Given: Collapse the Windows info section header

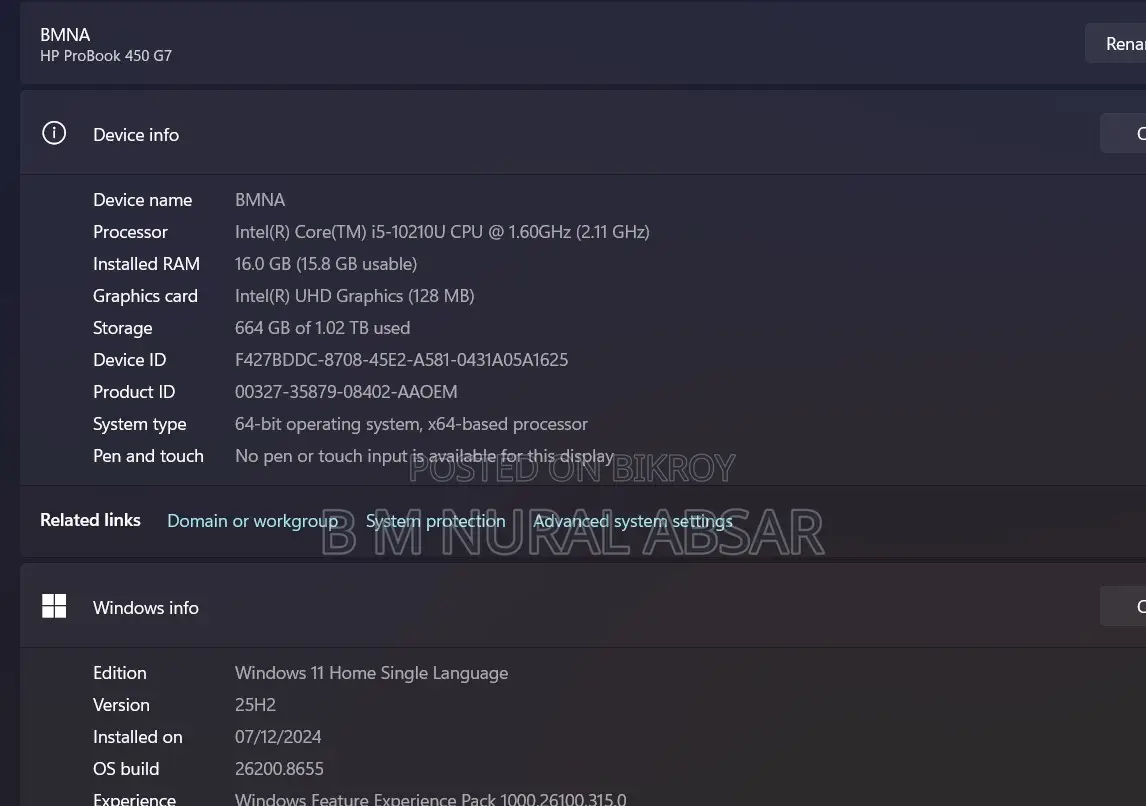Looking at the screenshot, I should [583, 606].
